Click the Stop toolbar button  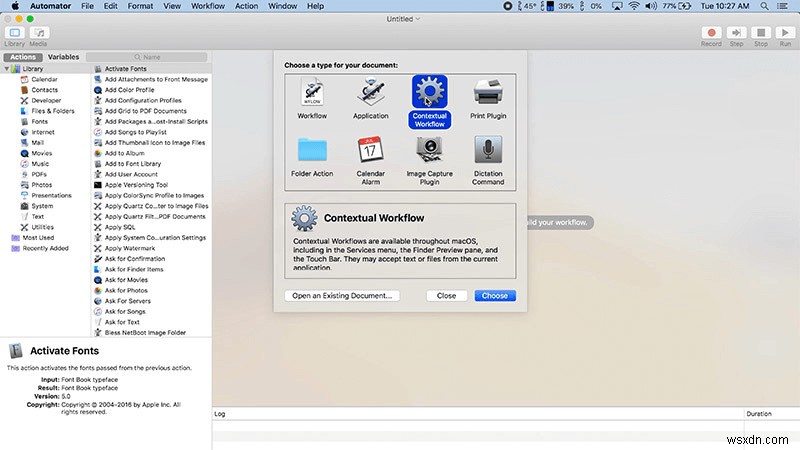pos(761,33)
